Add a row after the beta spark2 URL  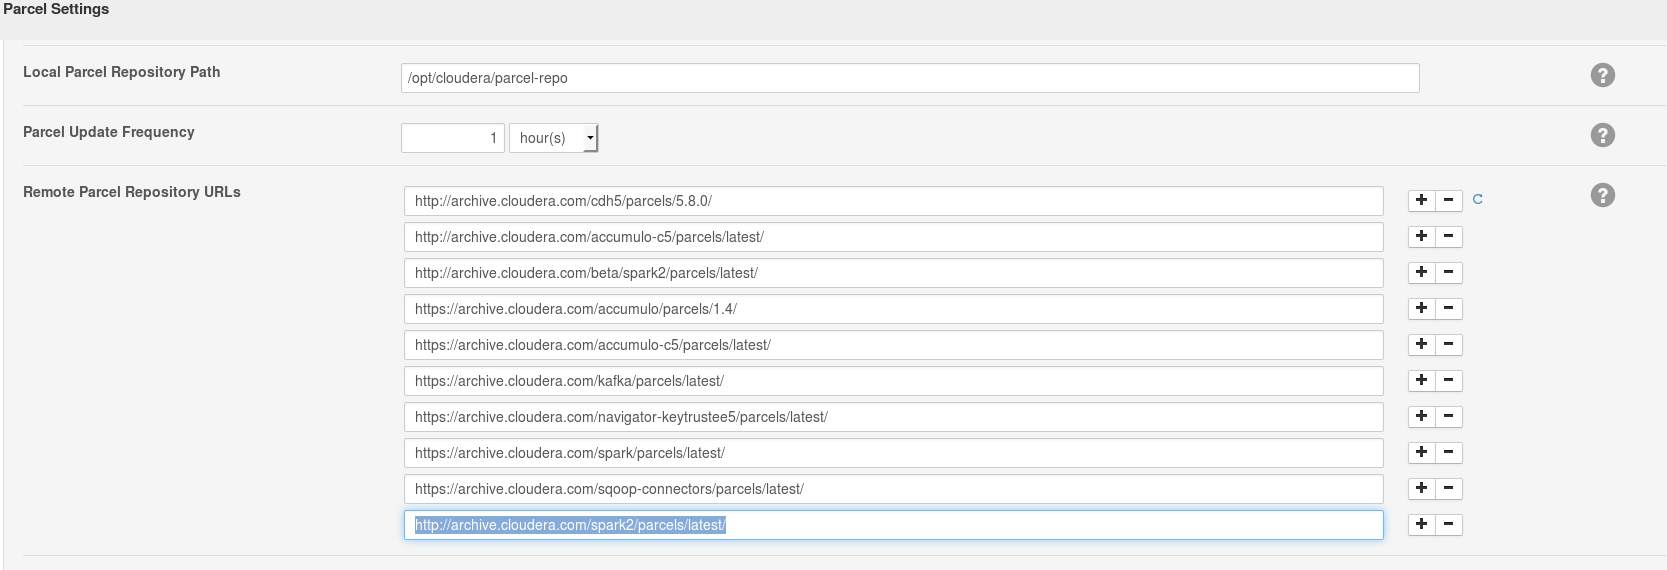(1421, 273)
